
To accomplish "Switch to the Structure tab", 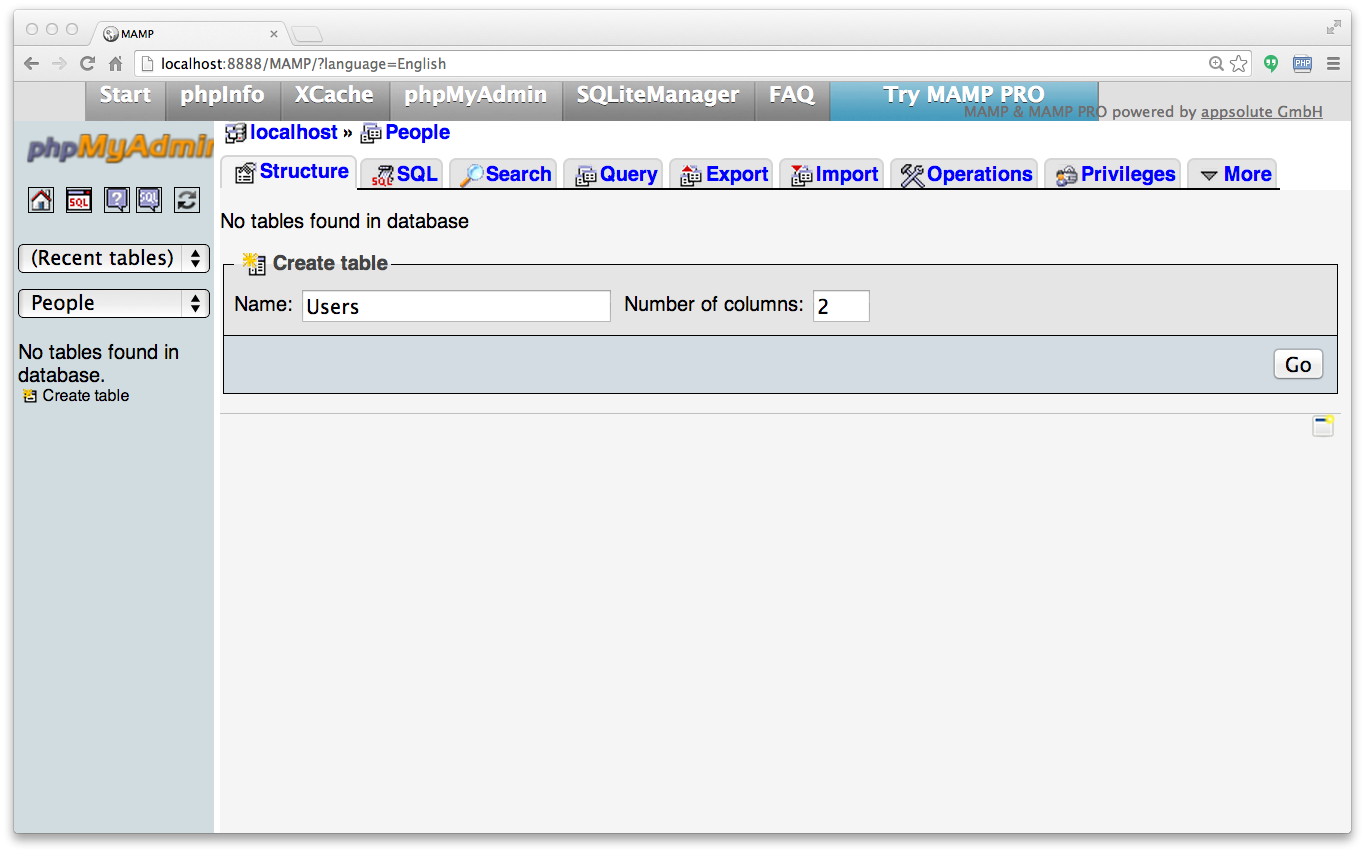I will tap(291, 172).
